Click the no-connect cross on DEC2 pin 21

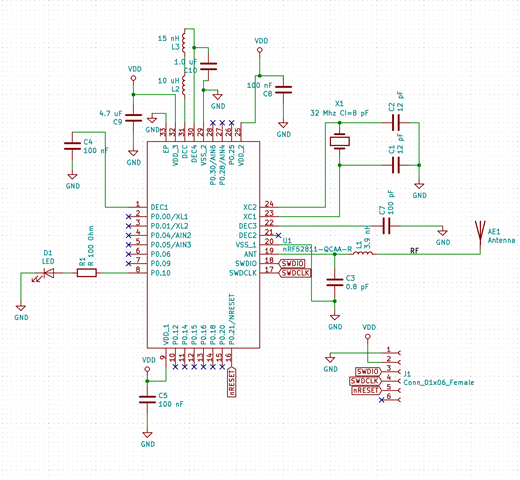(x=279, y=235)
